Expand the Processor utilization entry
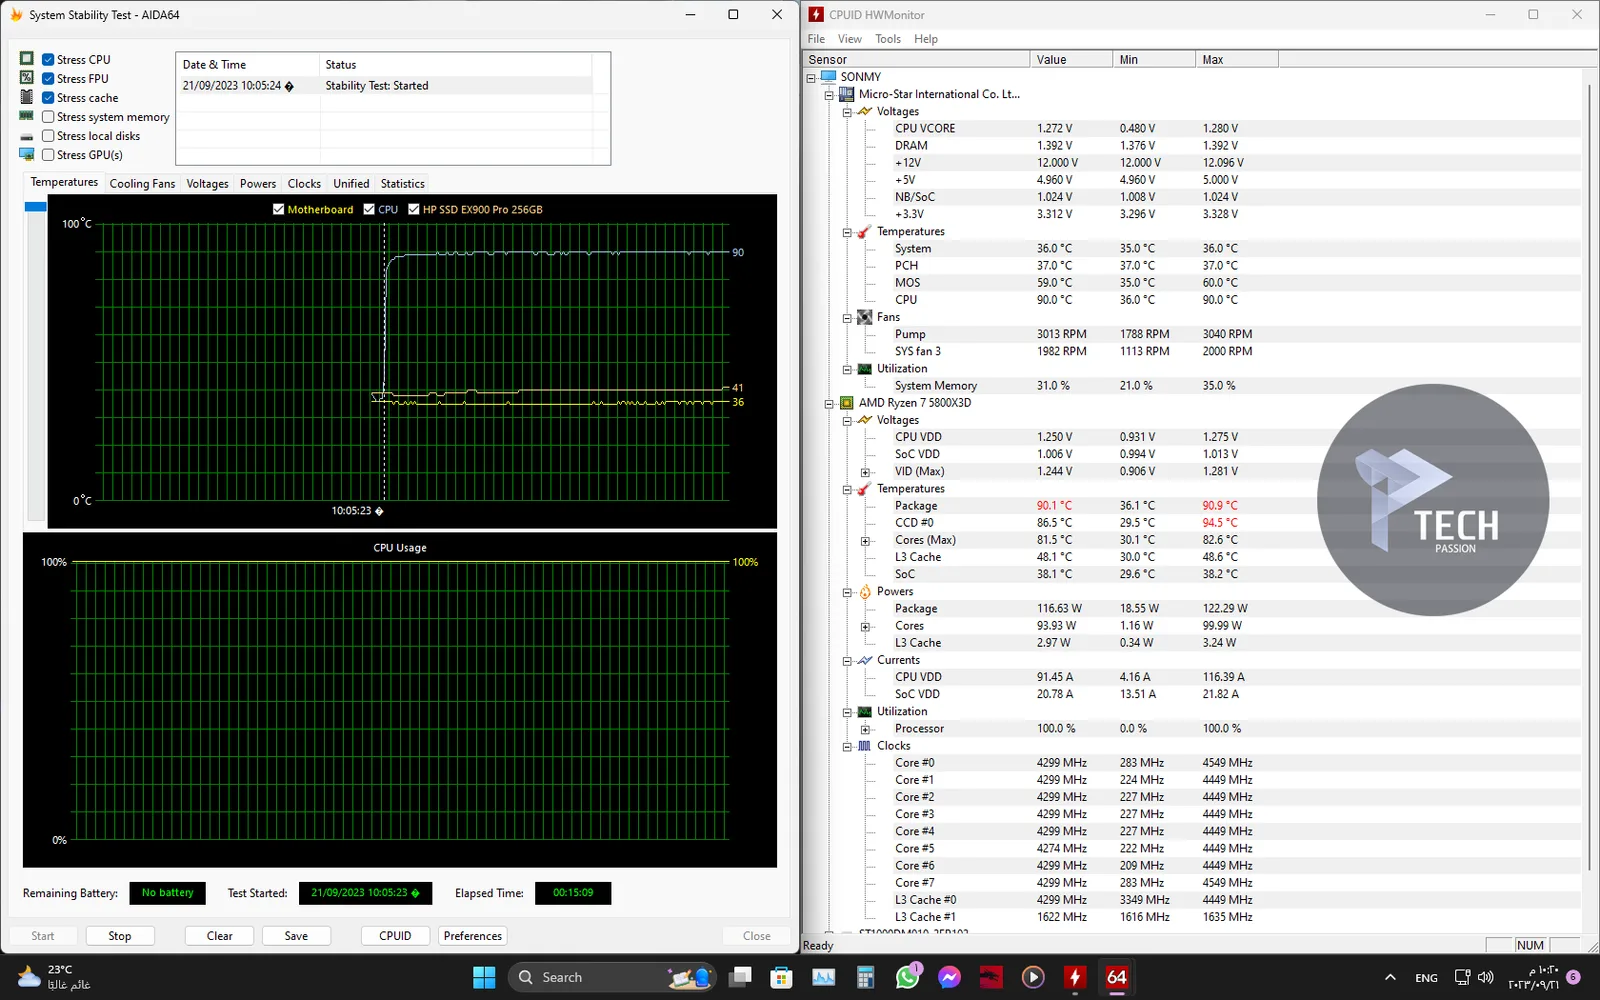The height and width of the screenshot is (1000, 1600). point(865,729)
